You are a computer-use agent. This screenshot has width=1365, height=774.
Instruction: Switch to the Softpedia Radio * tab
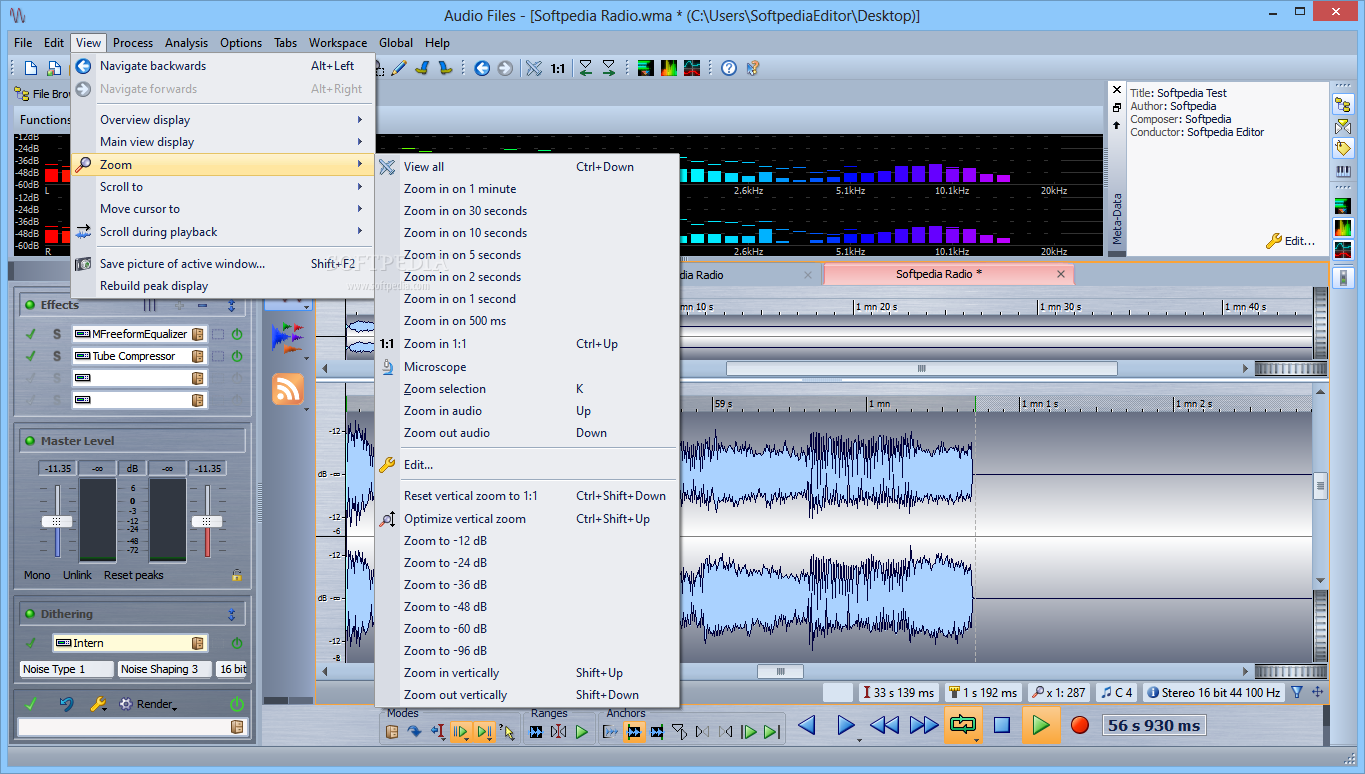(x=948, y=274)
